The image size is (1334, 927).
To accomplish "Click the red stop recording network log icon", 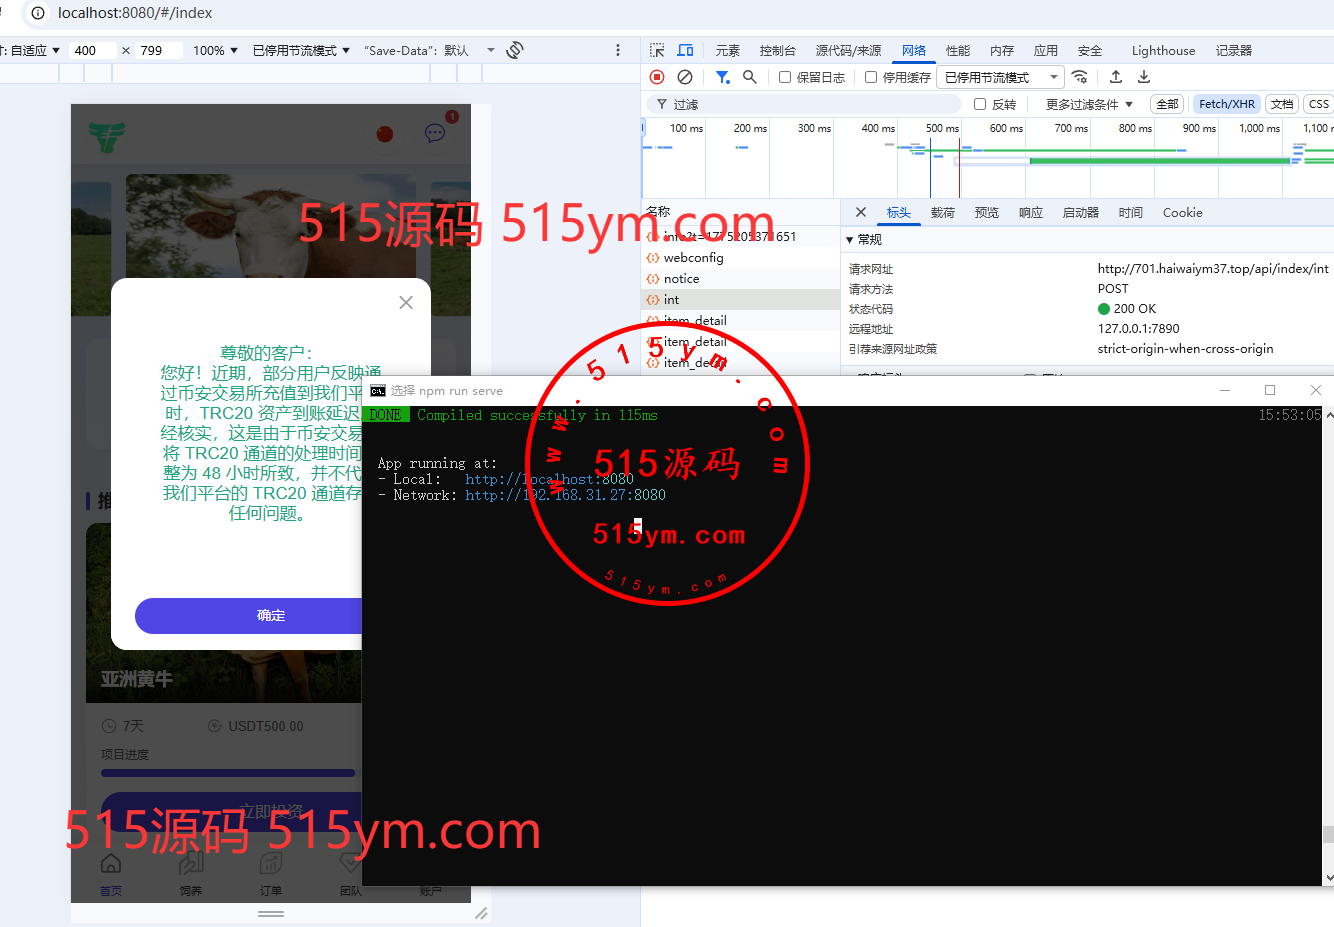I will [657, 77].
